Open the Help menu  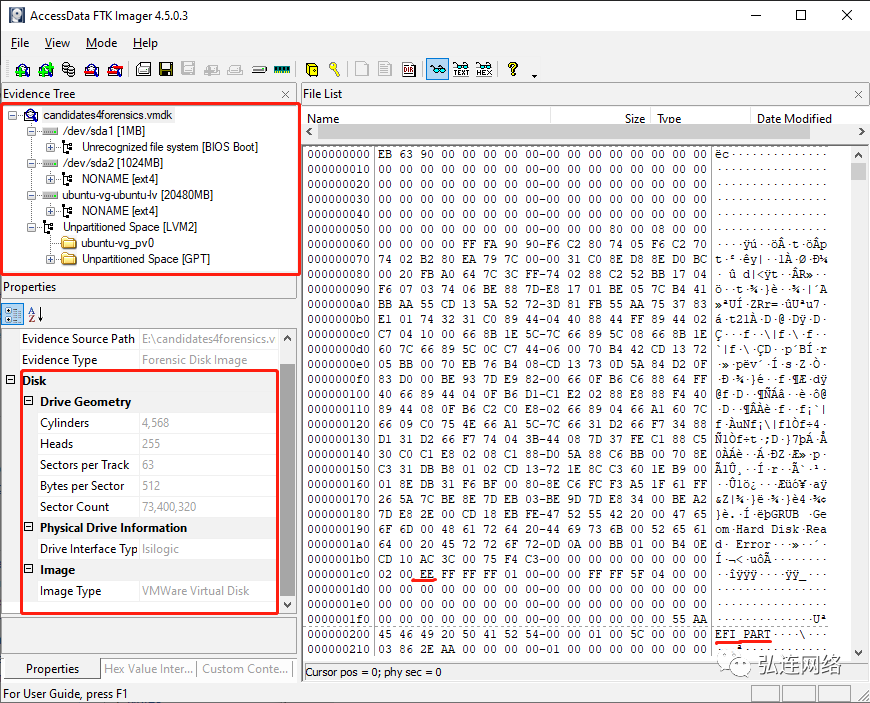(145, 43)
